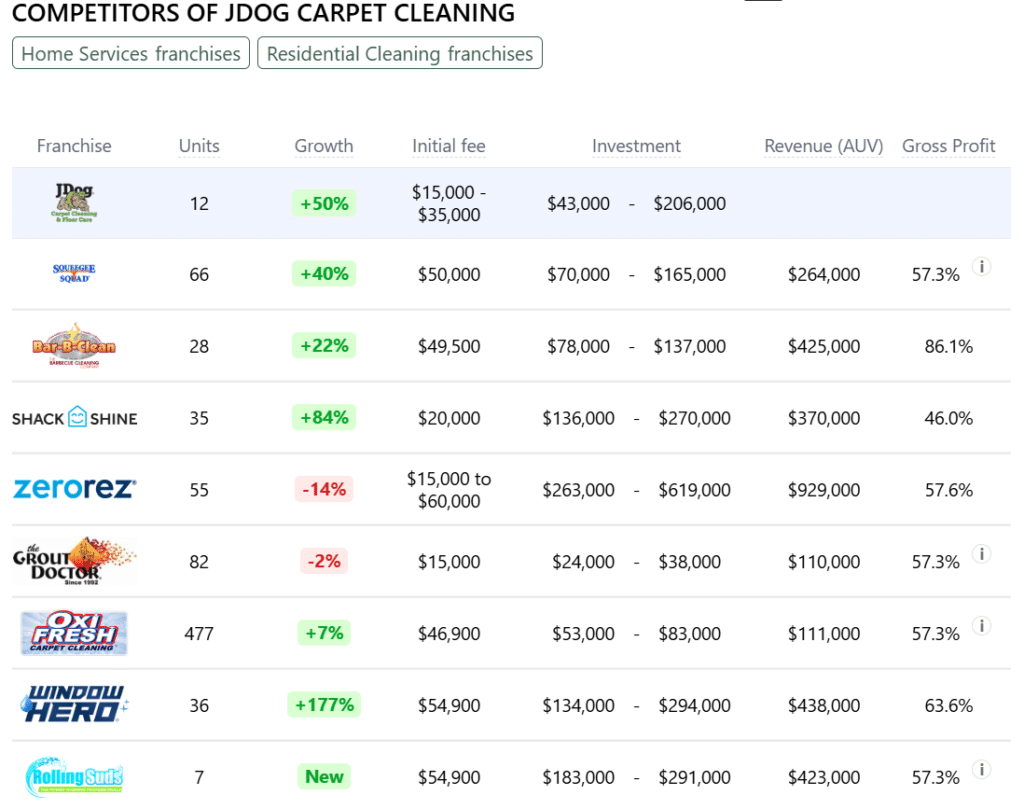Click the +22% growth badge
Screen dimensions: 1024x809
coord(324,345)
